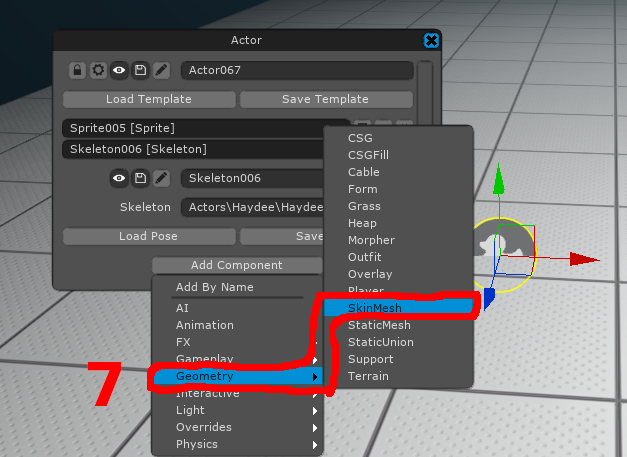Image resolution: width=627 pixels, height=457 pixels.
Task: Click the Actor panel vertical scrollbar
Action: click(x=425, y=93)
